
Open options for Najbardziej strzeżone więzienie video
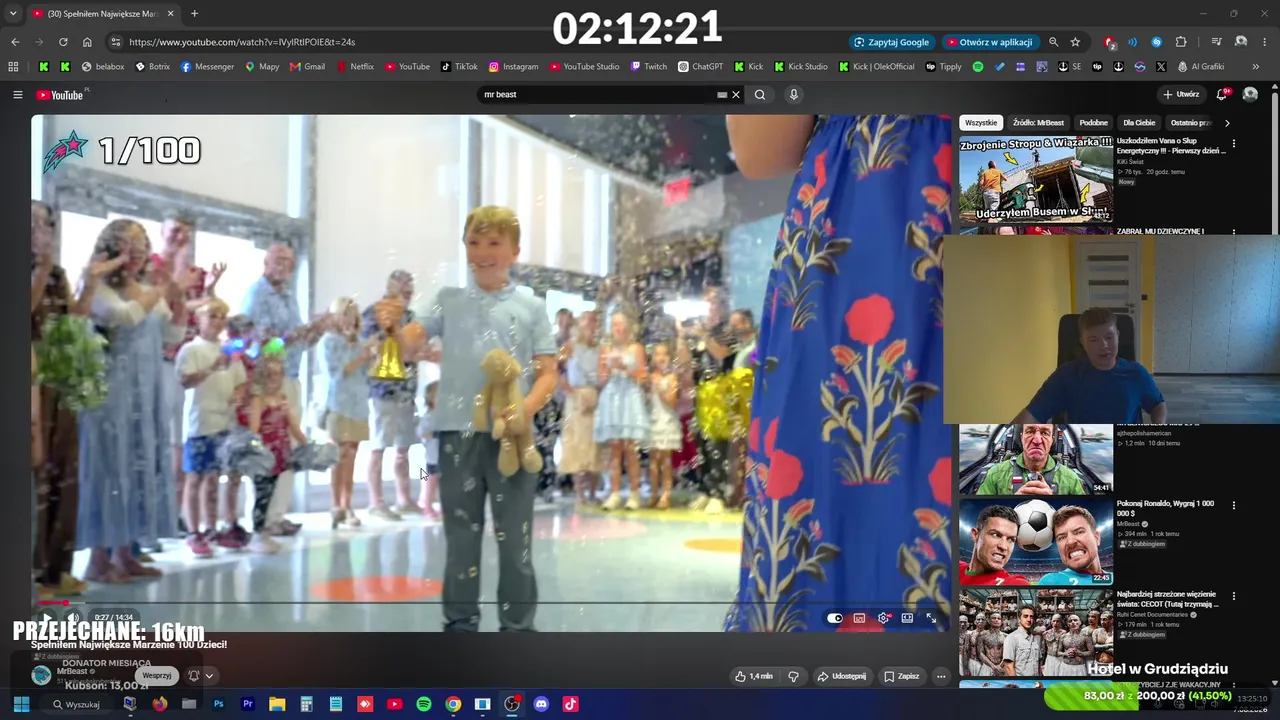click(x=1233, y=596)
